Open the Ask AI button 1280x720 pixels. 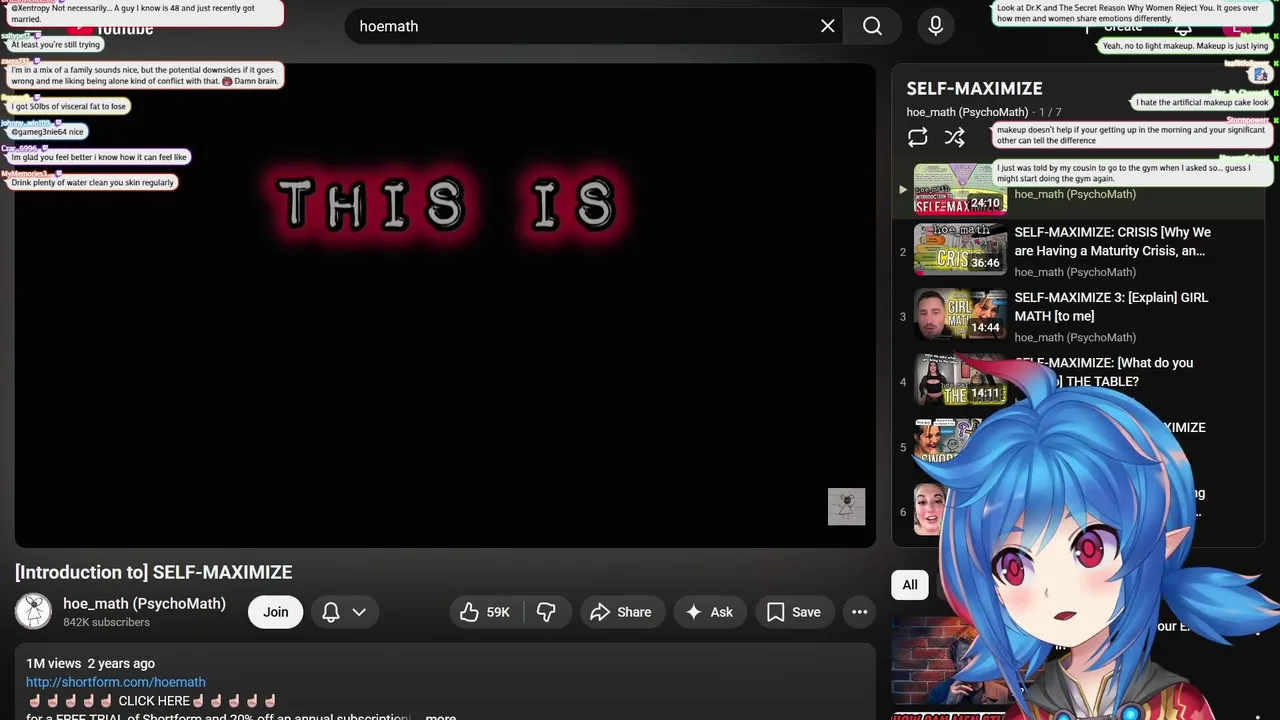pyautogui.click(x=709, y=612)
